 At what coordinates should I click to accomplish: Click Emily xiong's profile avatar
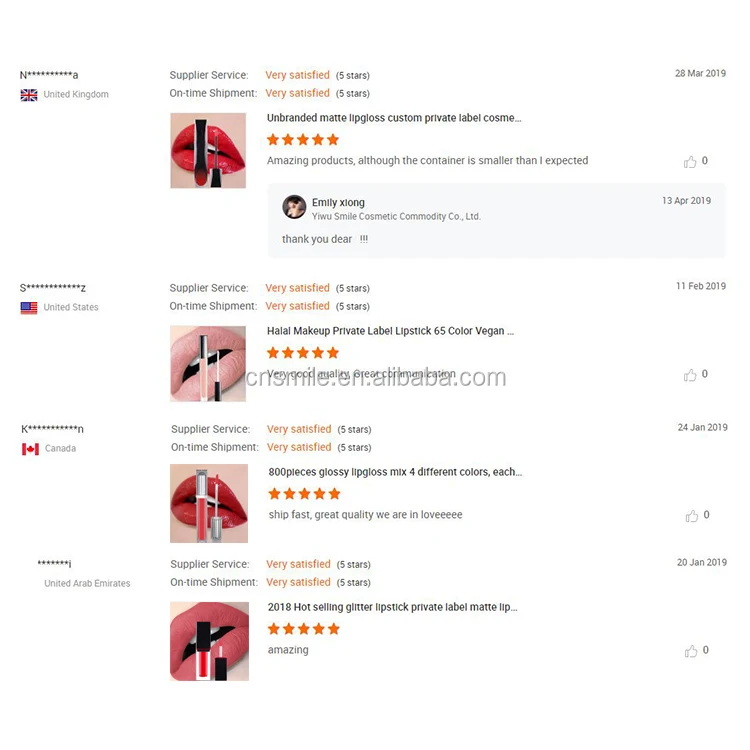pyautogui.click(x=294, y=207)
